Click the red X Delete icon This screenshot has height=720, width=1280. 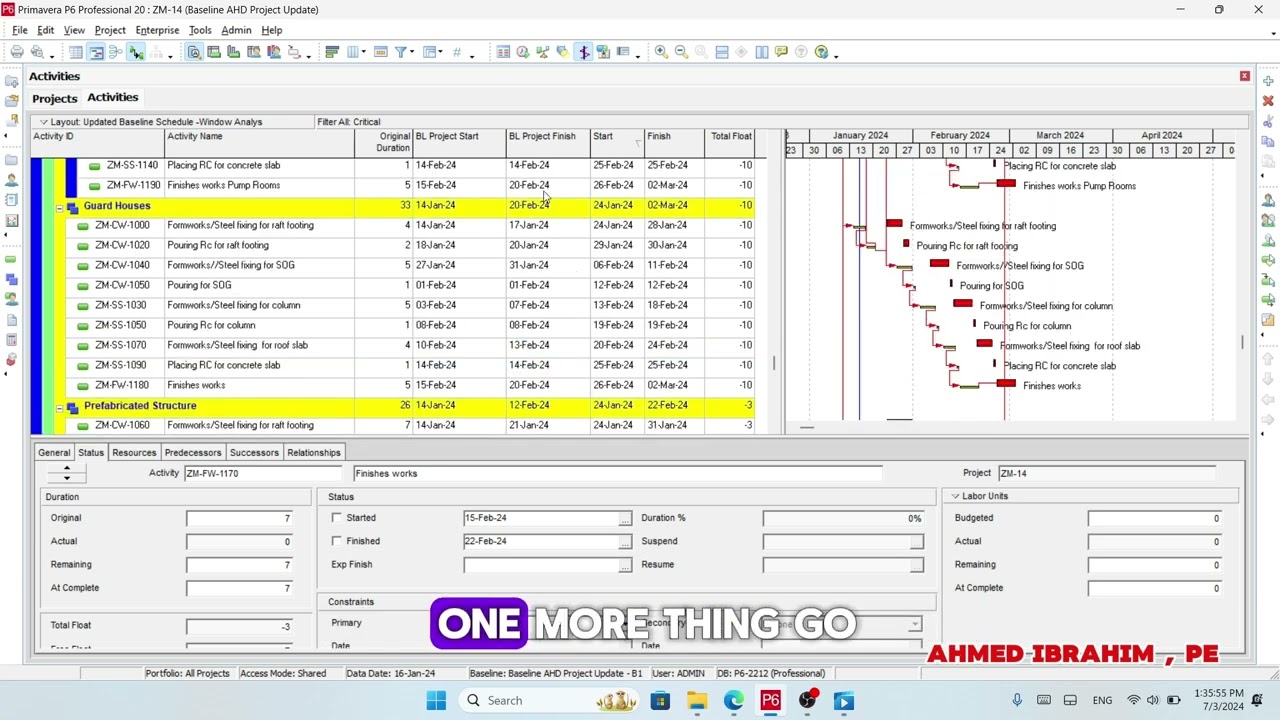pos(1268,101)
